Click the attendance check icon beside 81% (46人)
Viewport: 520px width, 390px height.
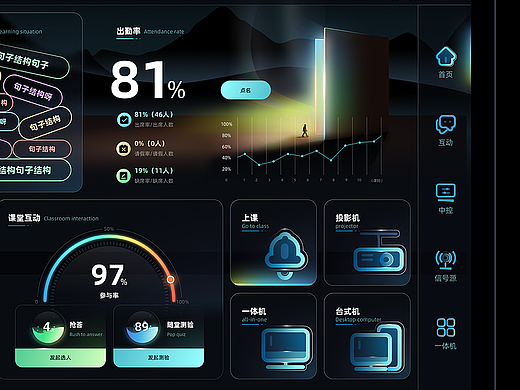(x=124, y=119)
